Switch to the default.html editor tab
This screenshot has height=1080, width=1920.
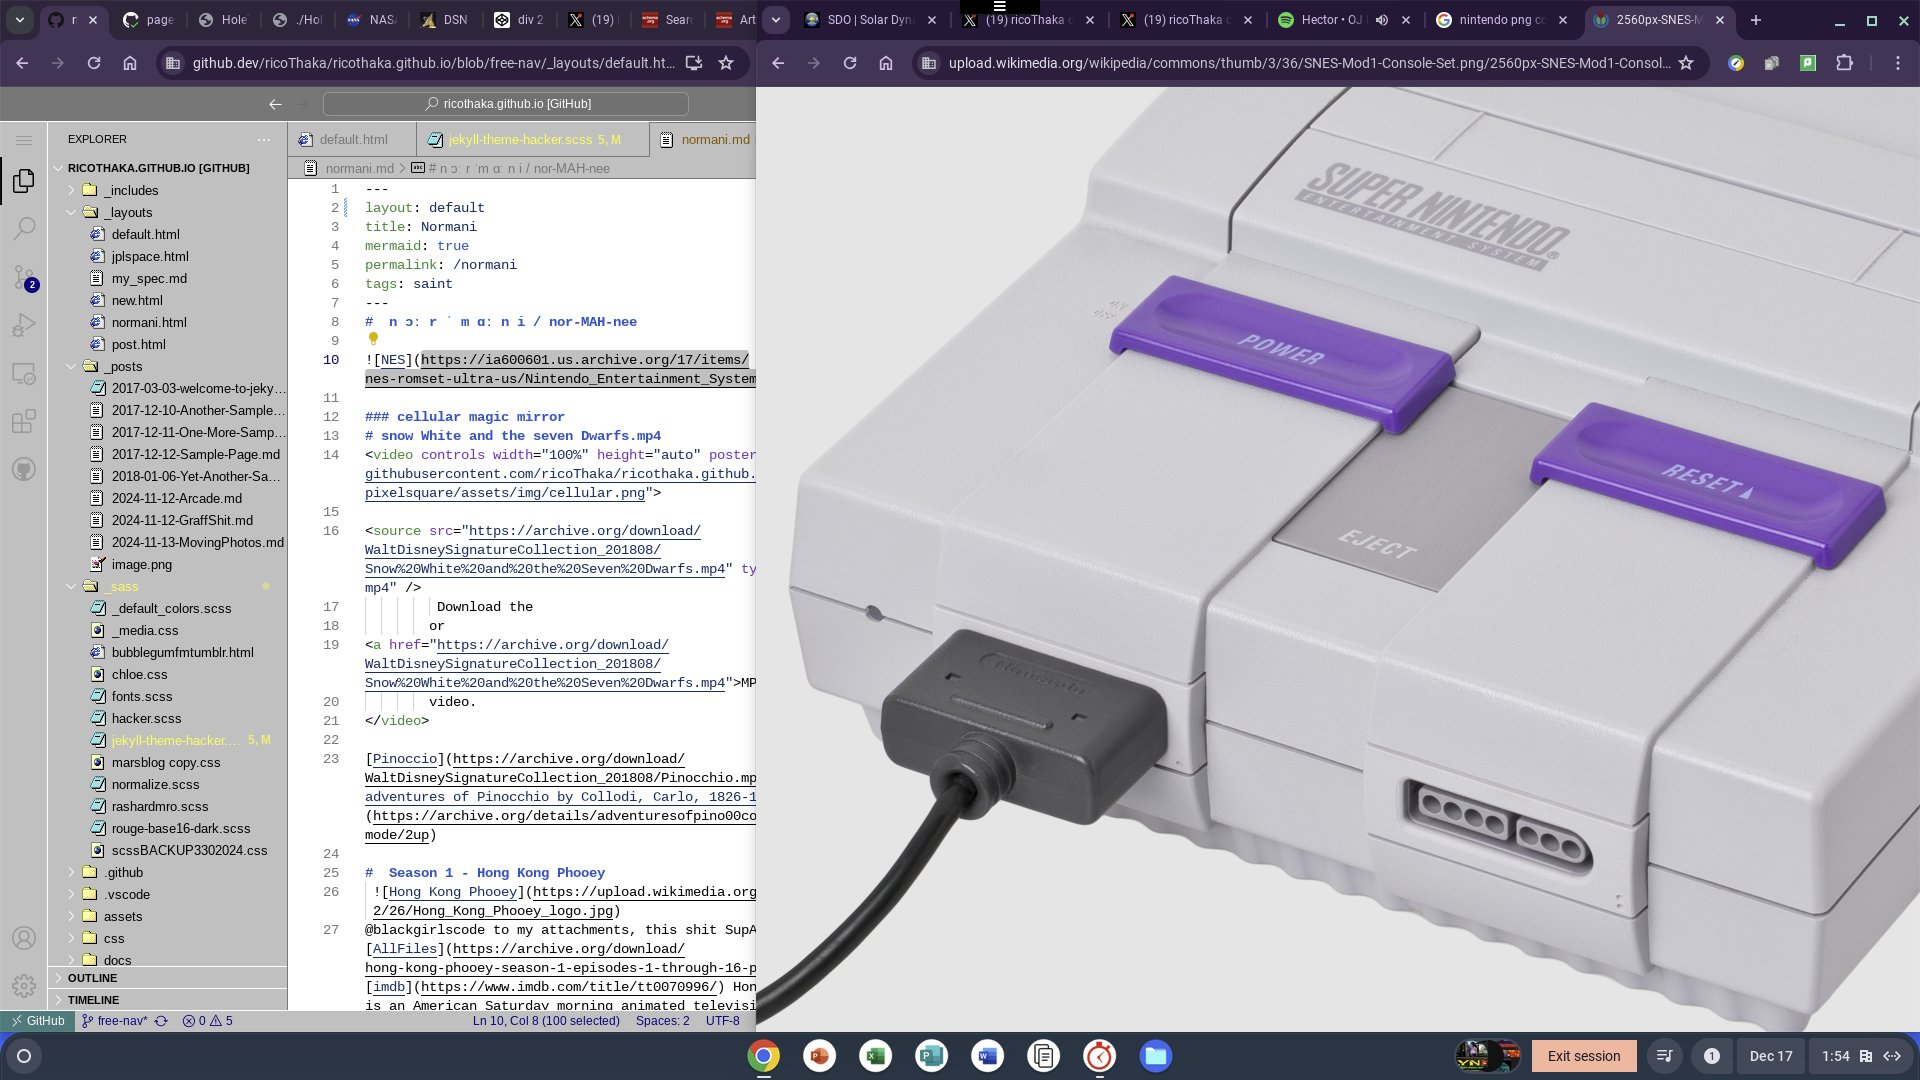click(353, 140)
